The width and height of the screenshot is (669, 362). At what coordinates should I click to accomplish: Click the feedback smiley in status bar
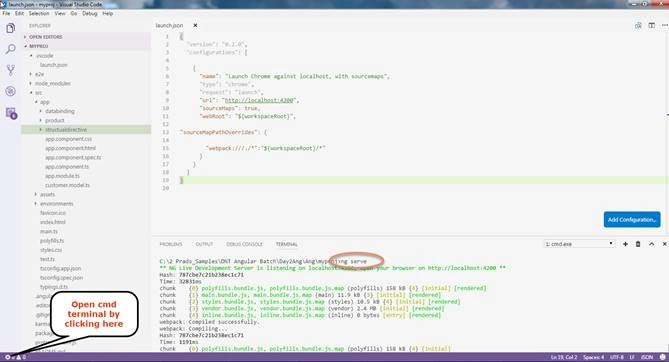[663, 357]
